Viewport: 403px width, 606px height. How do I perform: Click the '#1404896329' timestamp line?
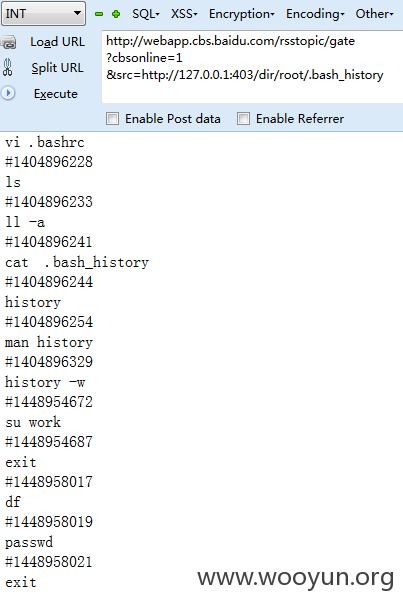[49, 362]
